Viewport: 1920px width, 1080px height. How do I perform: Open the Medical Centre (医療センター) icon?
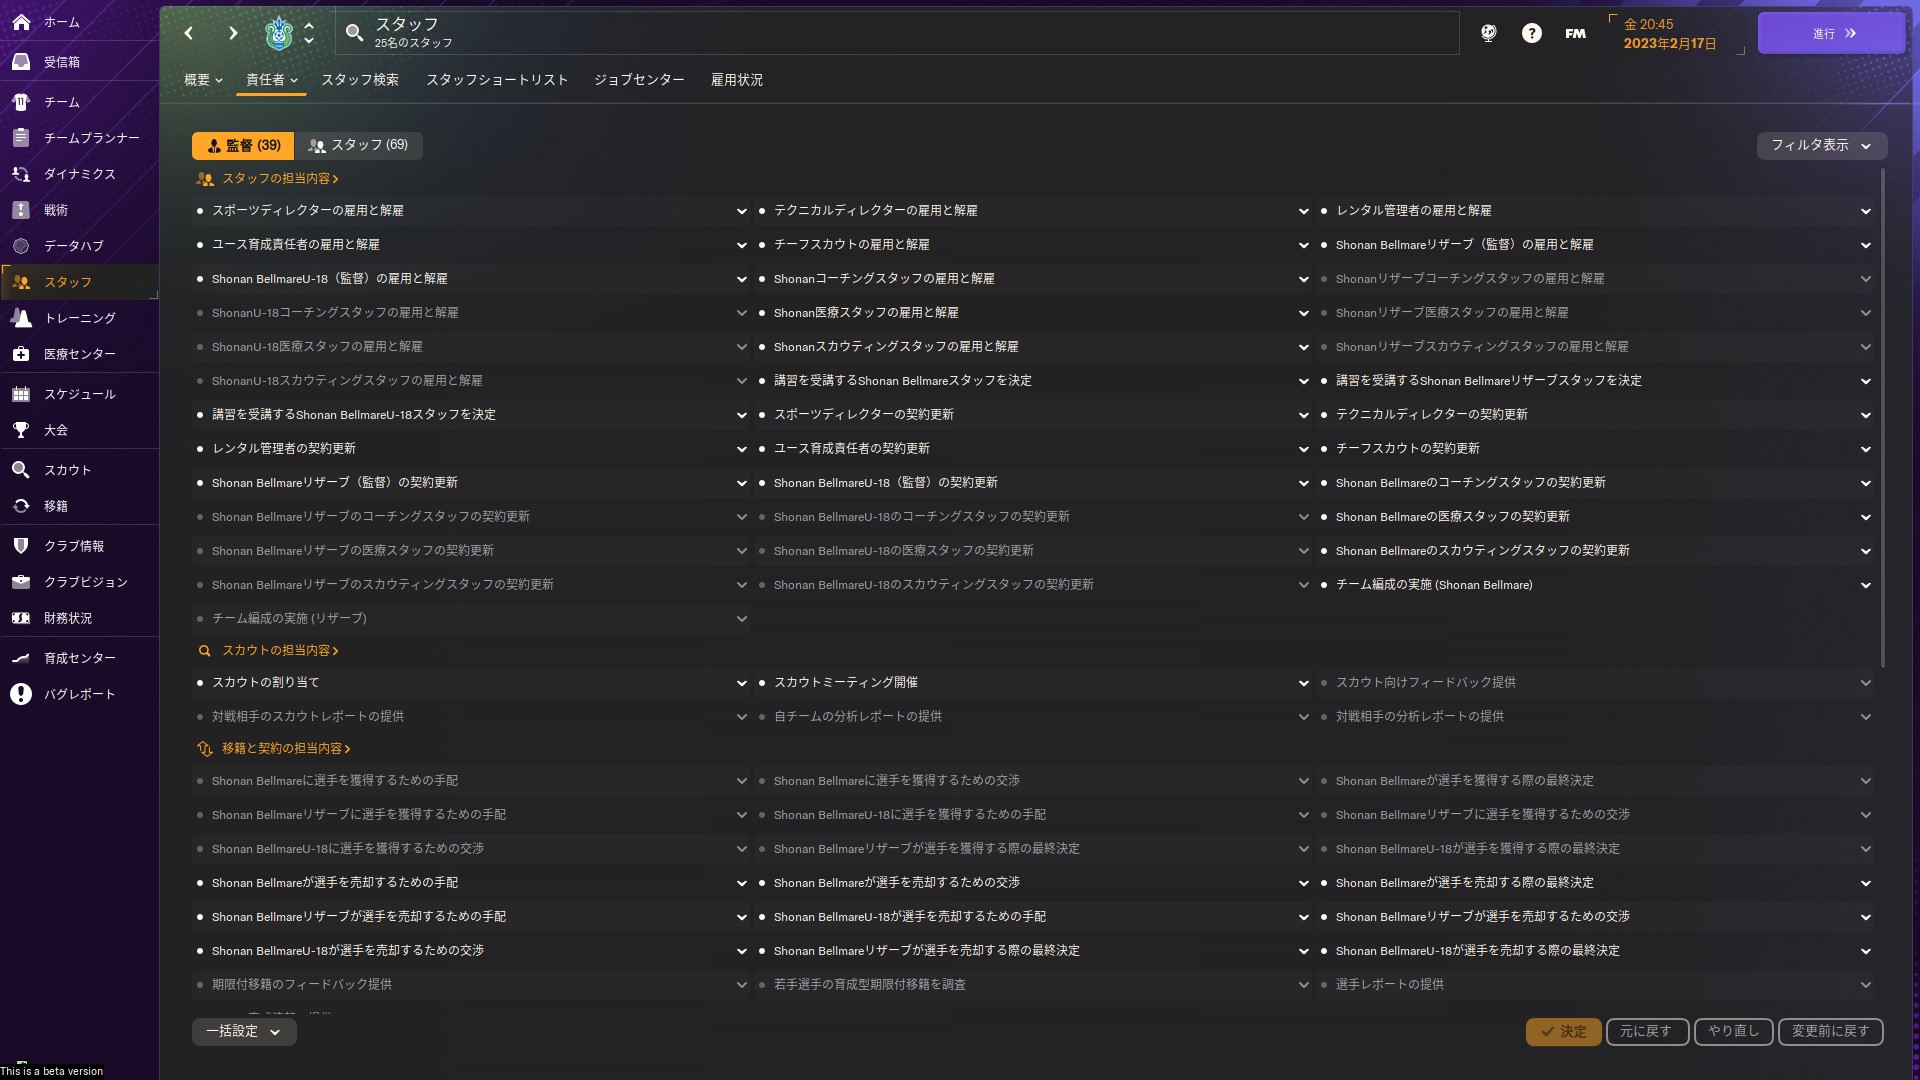[21, 354]
